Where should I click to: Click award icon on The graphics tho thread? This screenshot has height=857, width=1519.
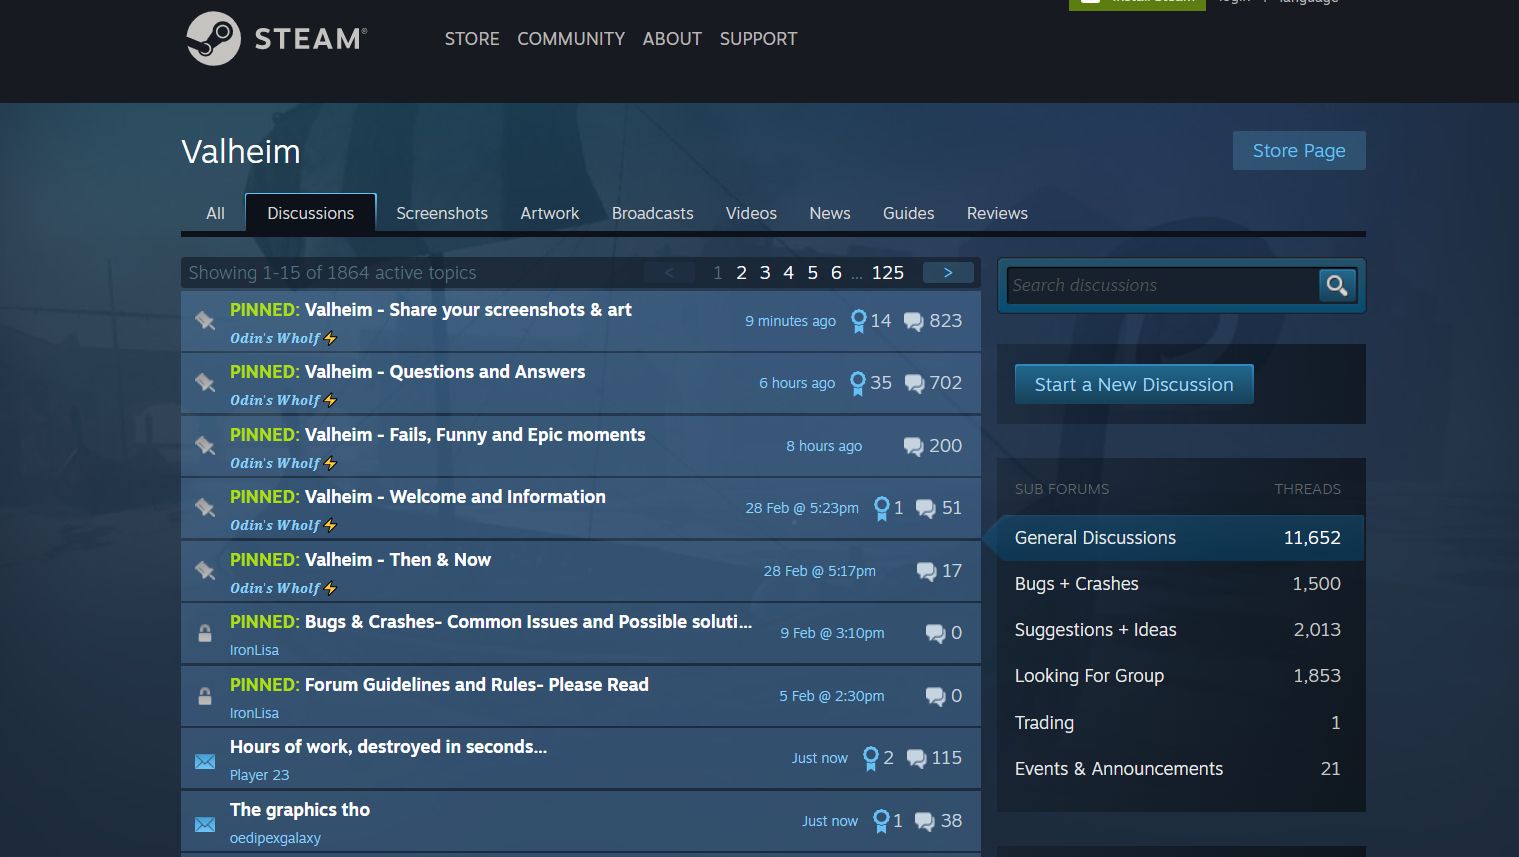pyautogui.click(x=881, y=821)
